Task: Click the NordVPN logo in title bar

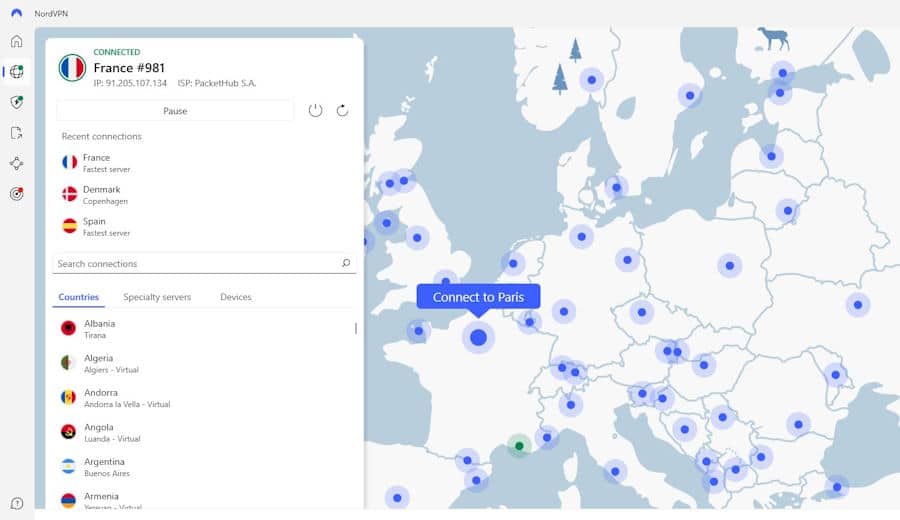Action: 17,13
